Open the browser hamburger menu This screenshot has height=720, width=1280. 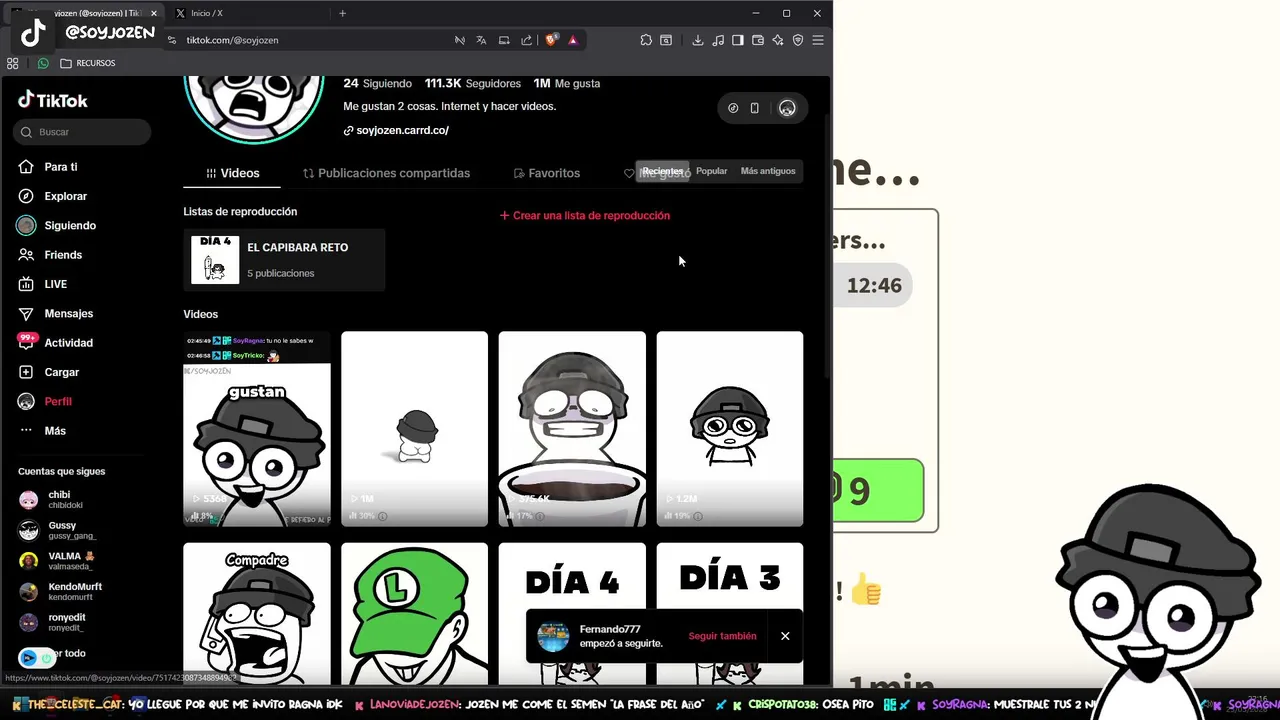click(x=818, y=40)
